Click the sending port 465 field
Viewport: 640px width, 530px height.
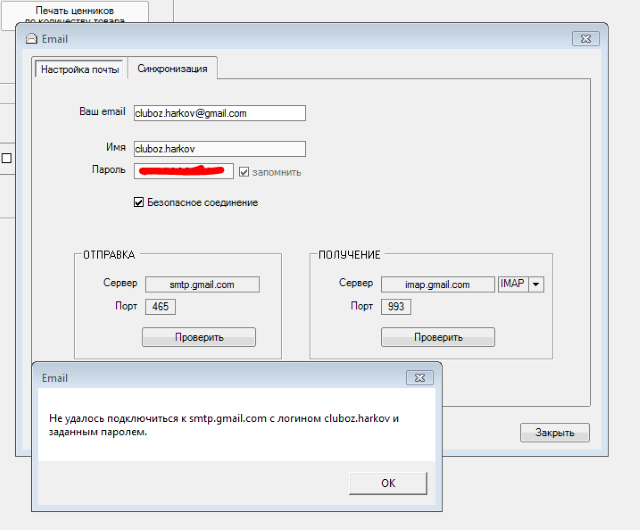[160, 307]
